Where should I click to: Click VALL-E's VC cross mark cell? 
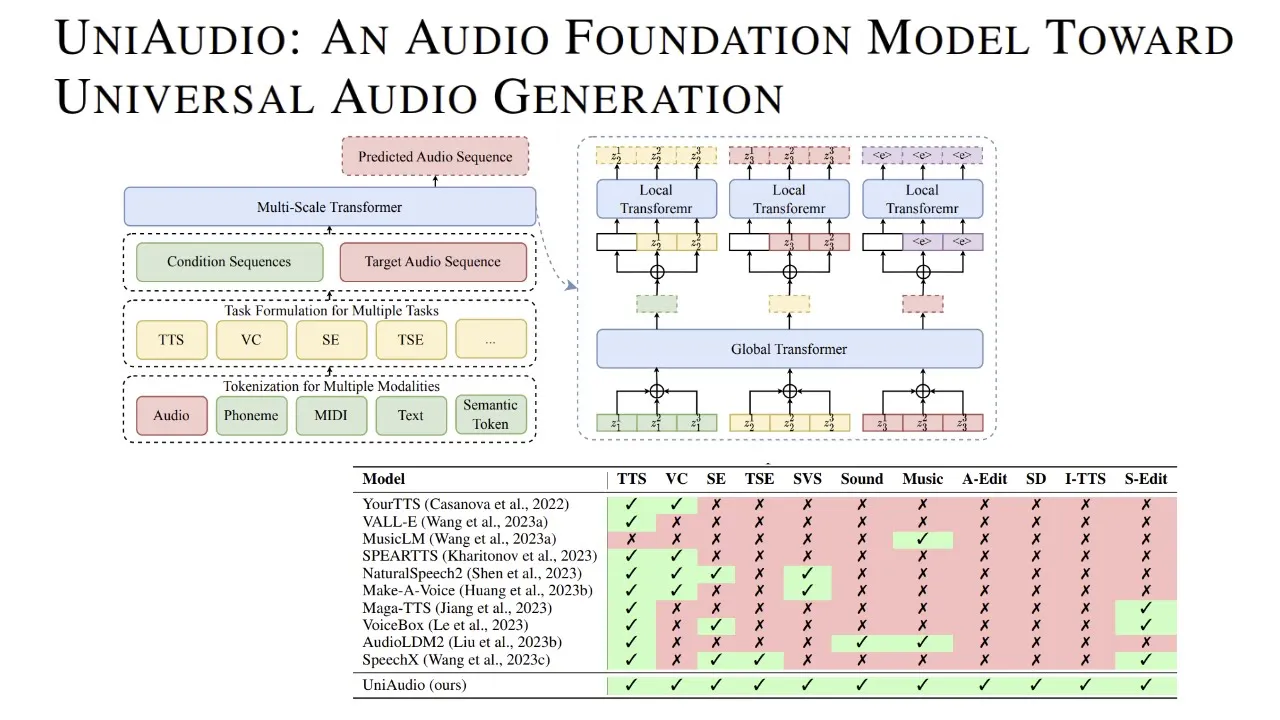pos(677,522)
